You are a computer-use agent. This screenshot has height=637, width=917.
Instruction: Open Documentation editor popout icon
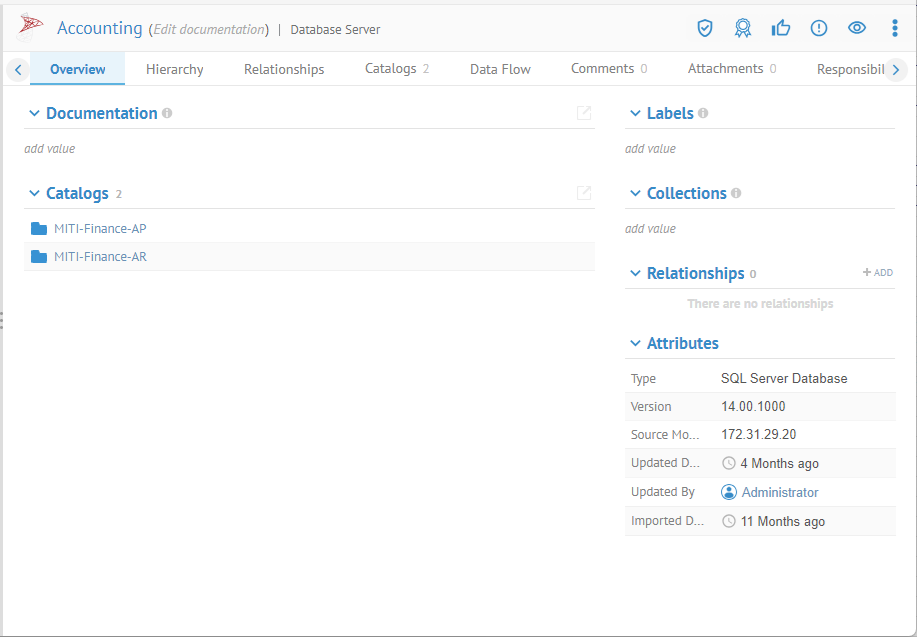point(584,113)
